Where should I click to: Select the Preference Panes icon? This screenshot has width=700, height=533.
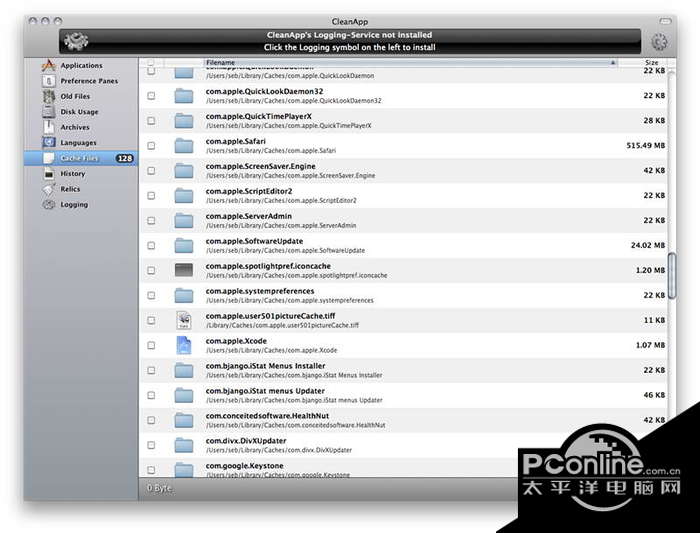(48, 81)
